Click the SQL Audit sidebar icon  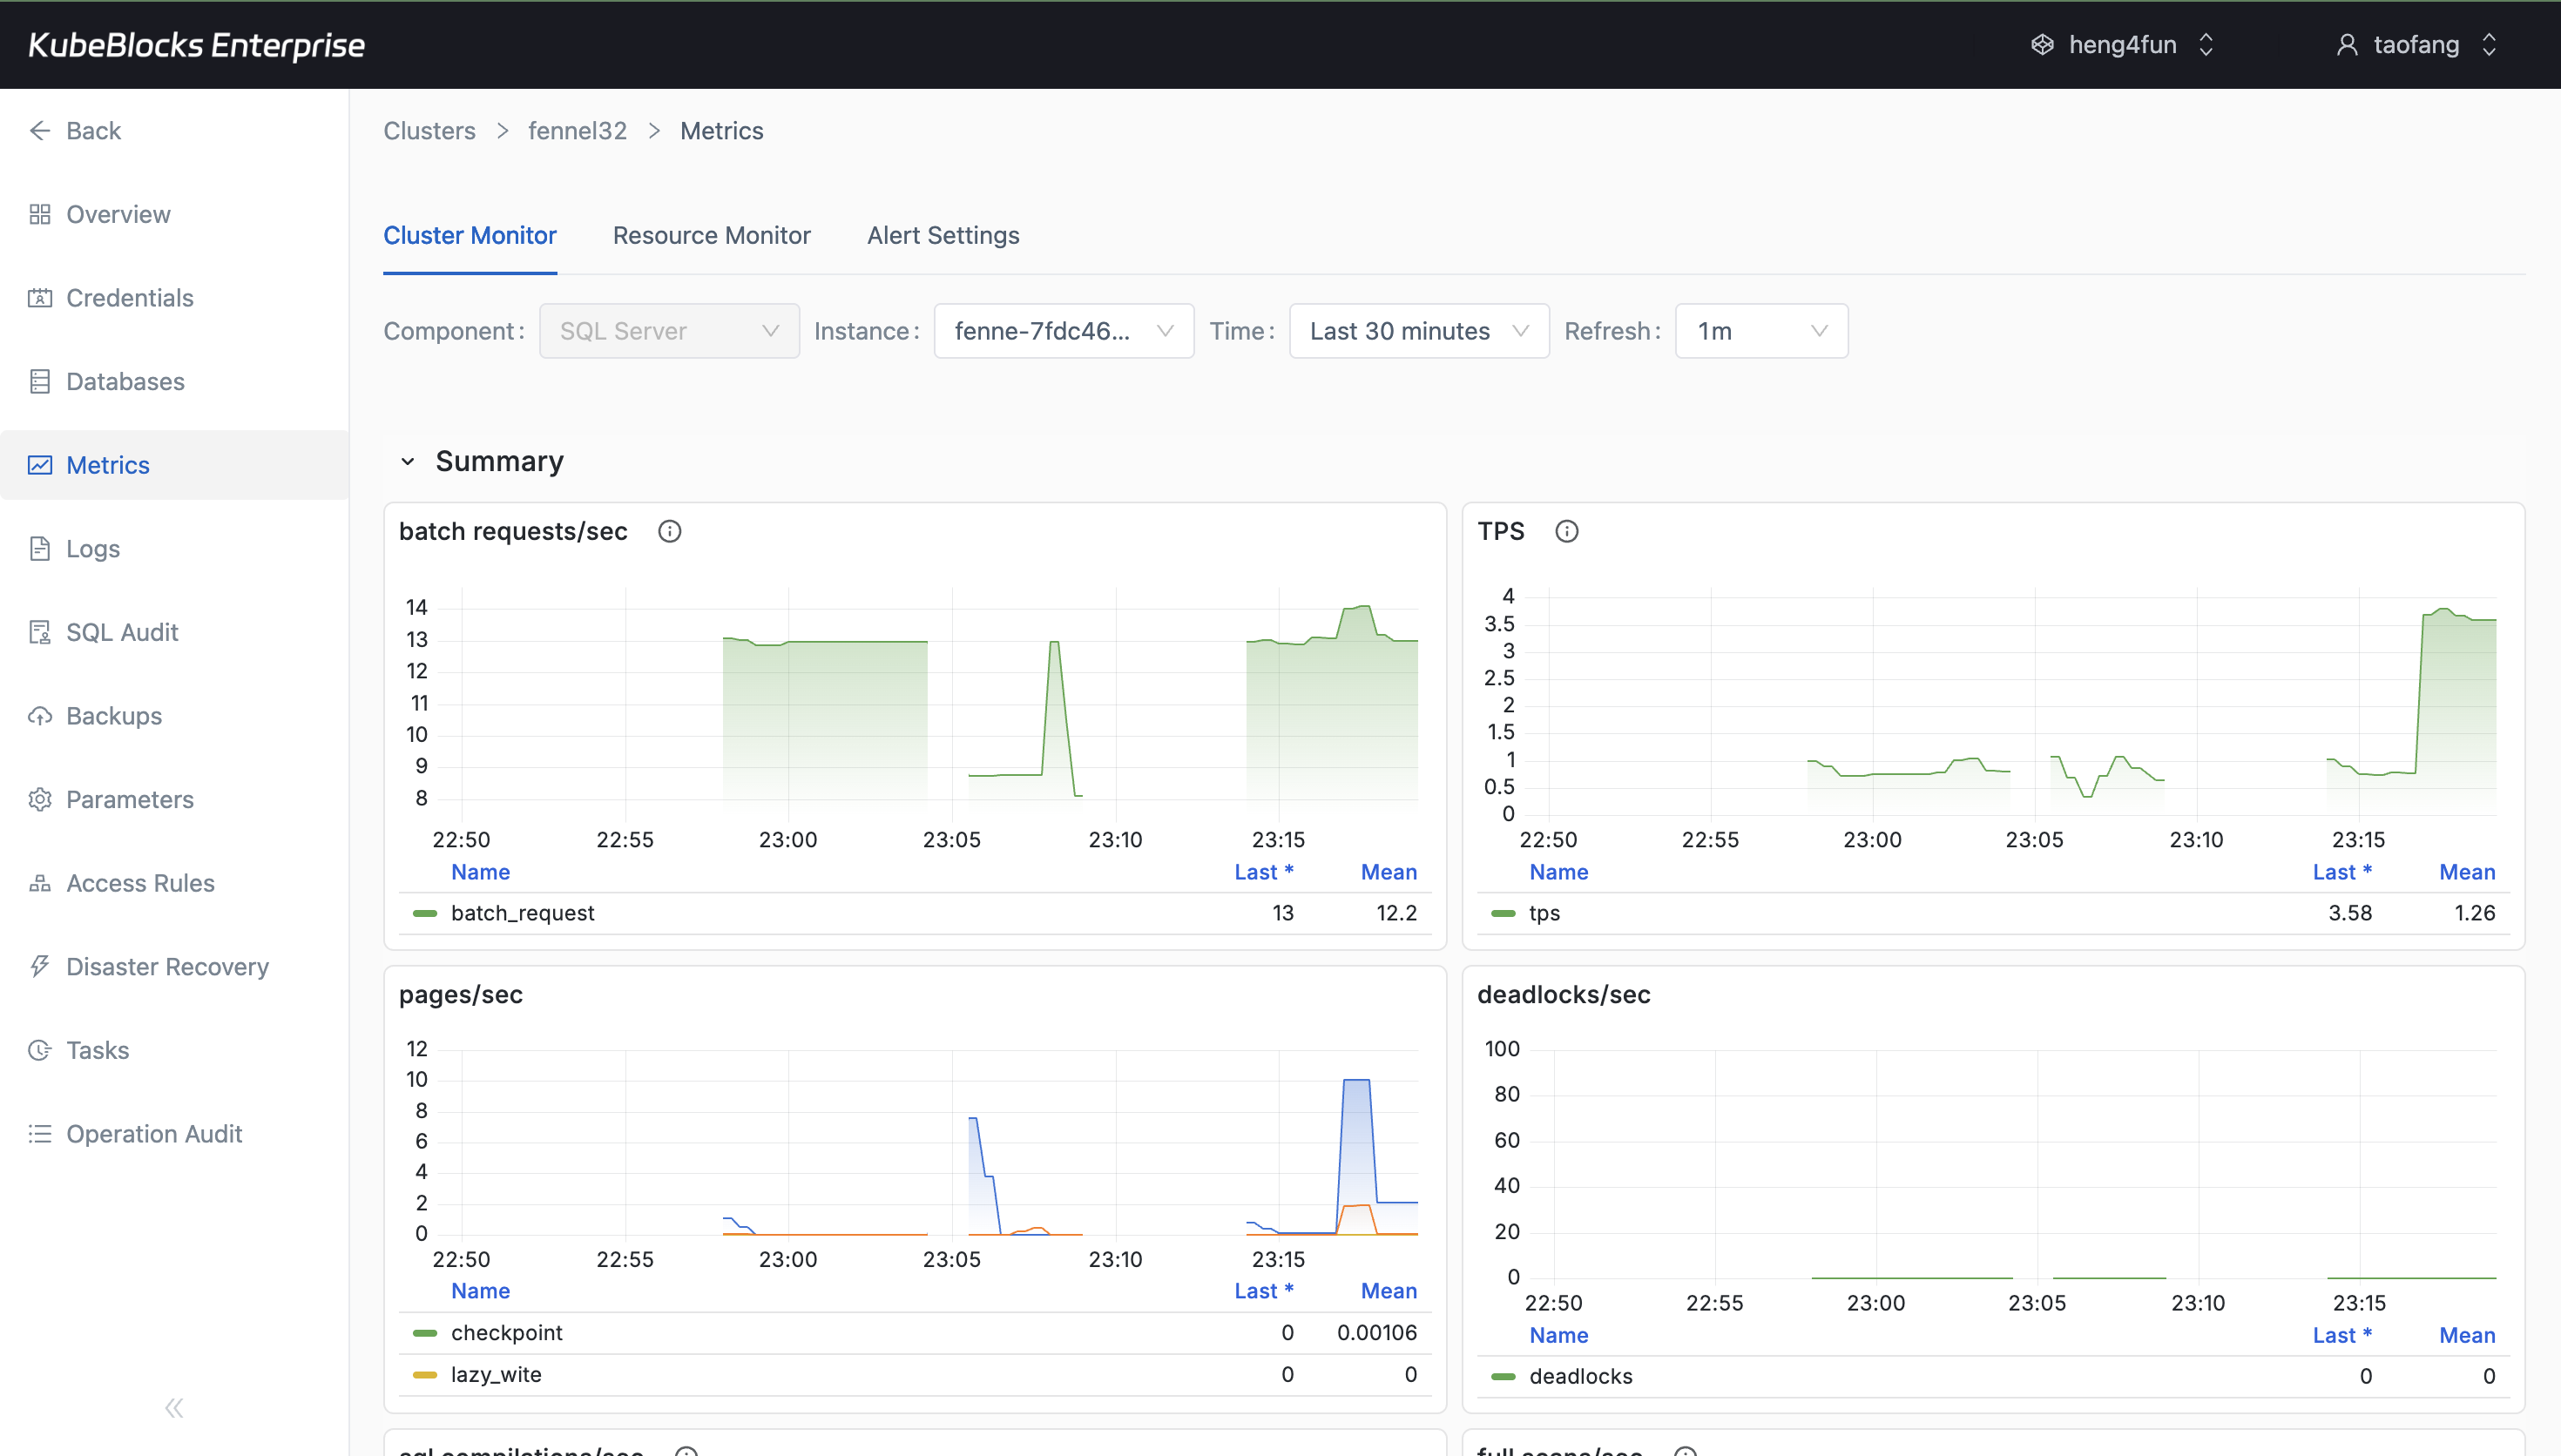pyautogui.click(x=40, y=631)
